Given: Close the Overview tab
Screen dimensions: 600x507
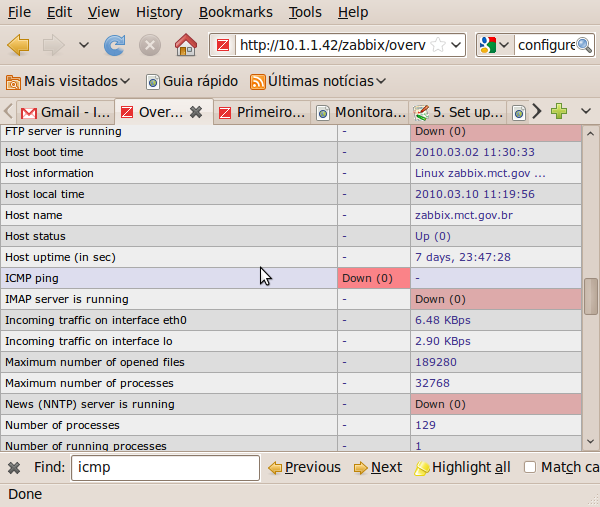Looking at the screenshot, I should click(x=196, y=112).
